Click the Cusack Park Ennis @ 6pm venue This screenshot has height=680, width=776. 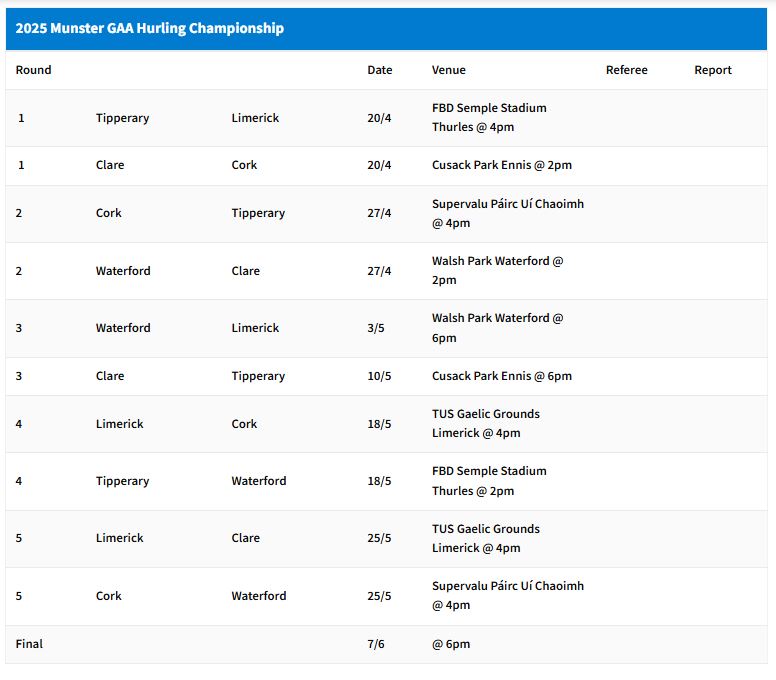point(501,376)
